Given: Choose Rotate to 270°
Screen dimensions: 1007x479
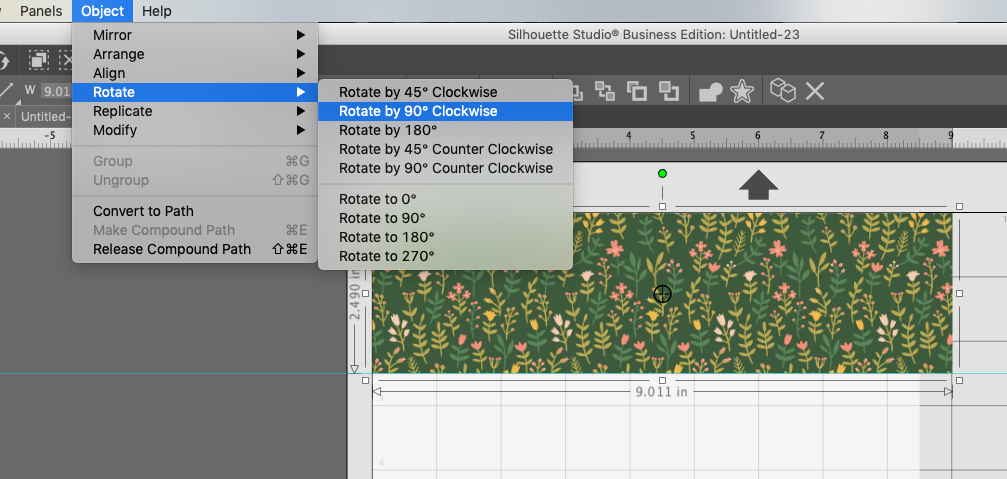Looking at the screenshot, I should click(445, 256).
